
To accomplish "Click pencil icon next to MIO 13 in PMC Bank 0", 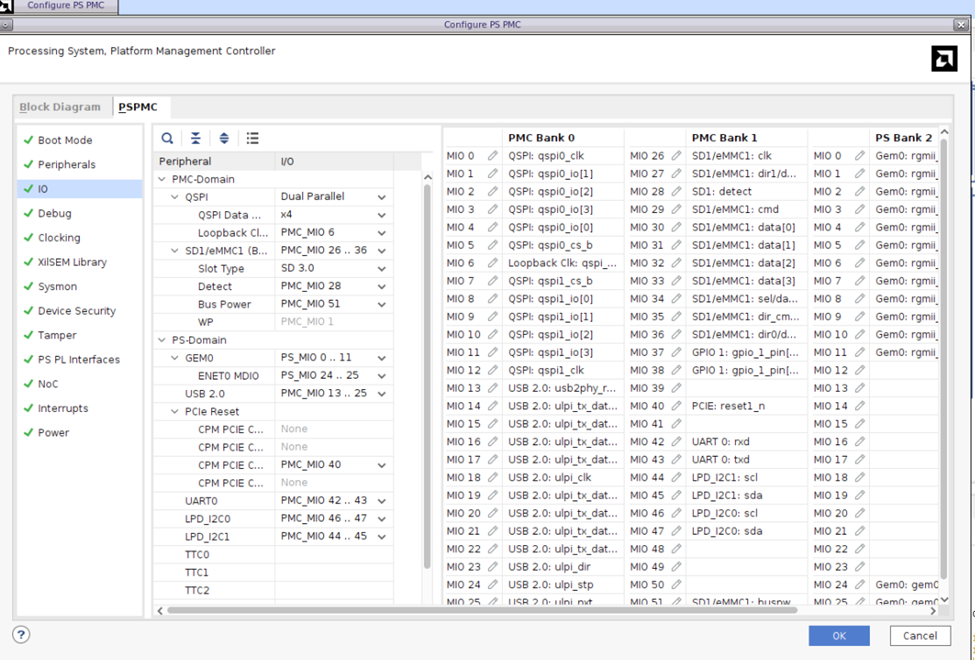I will (x=492, y=388).
